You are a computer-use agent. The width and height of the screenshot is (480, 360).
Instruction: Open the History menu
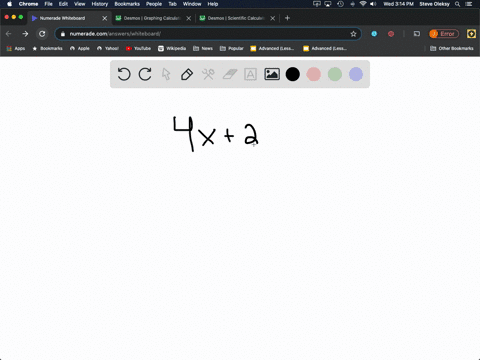point(100,4)
